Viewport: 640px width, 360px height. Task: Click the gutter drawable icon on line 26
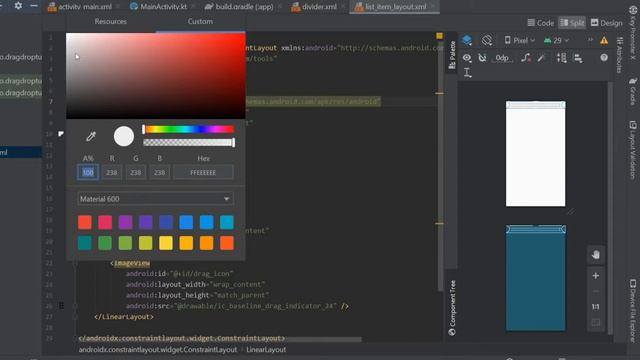tap(61, 305)
